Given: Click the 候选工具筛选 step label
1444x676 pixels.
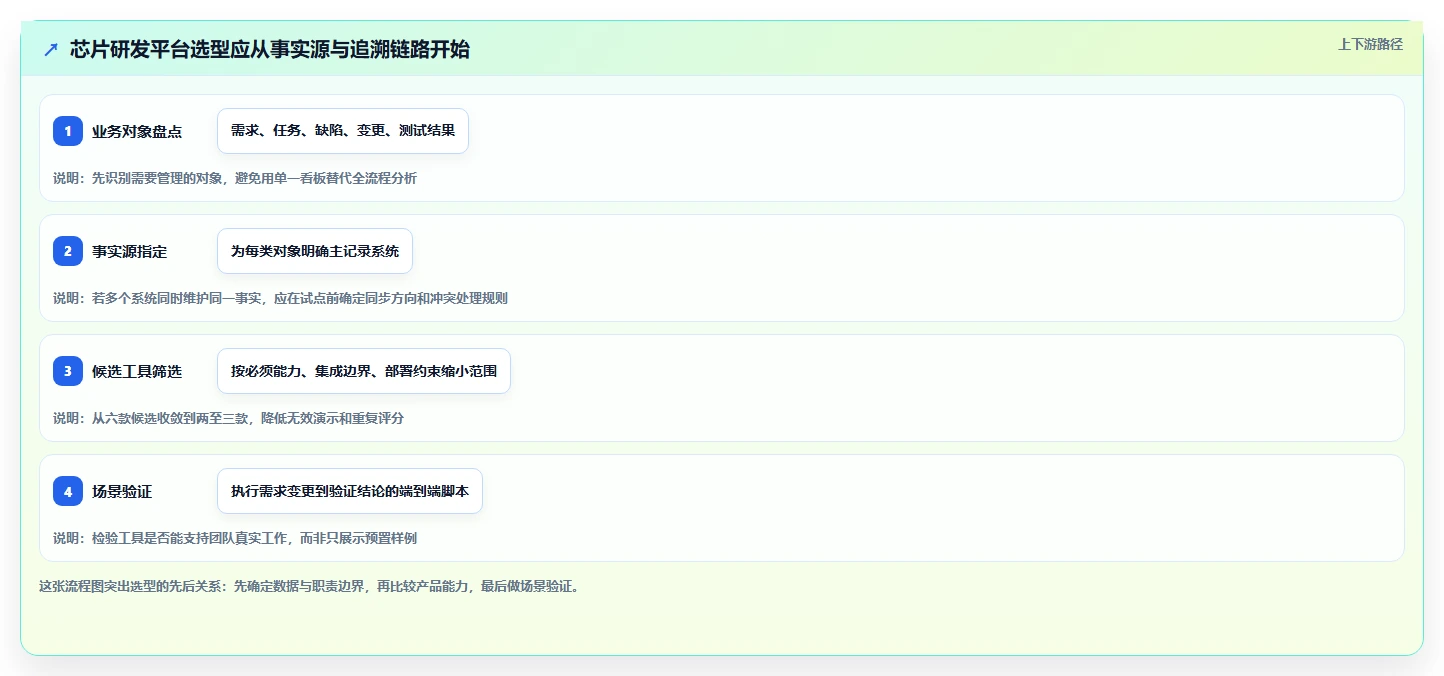Looking at the screenshot, I should 137,371.
